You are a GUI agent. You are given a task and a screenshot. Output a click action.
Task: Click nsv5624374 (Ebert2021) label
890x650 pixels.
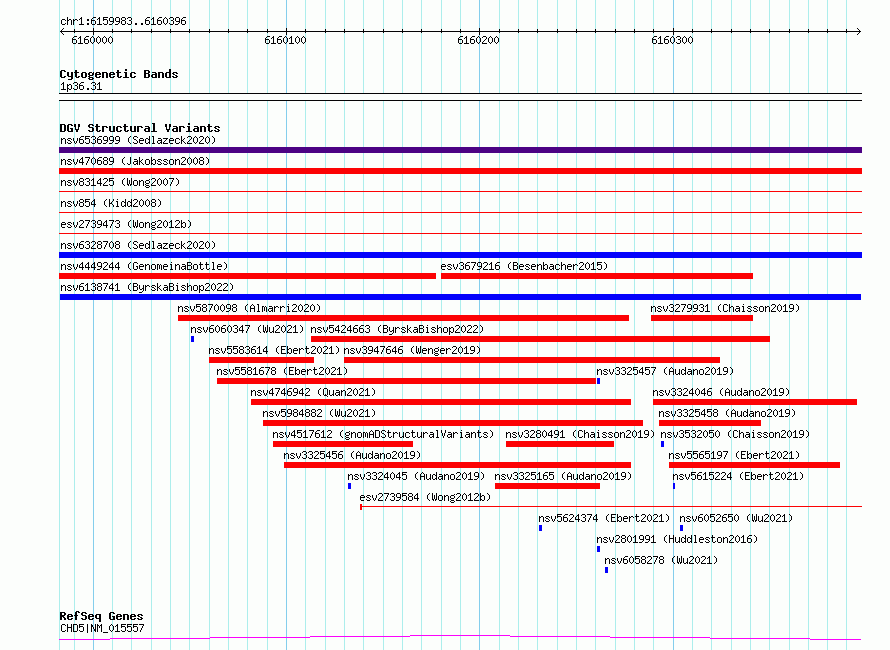point(604,518)
